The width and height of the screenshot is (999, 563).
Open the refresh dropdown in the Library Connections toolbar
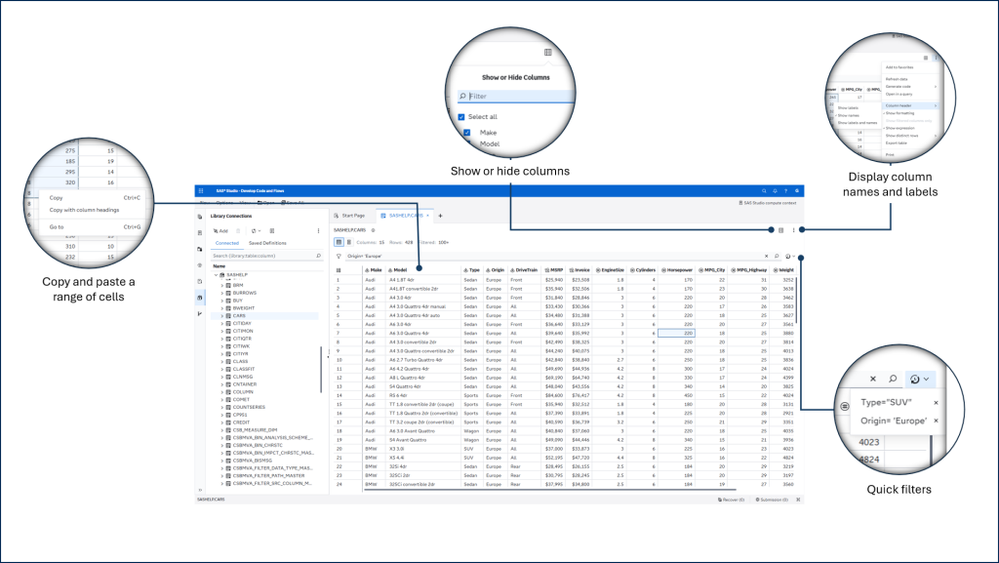click(x=256, y=231)
